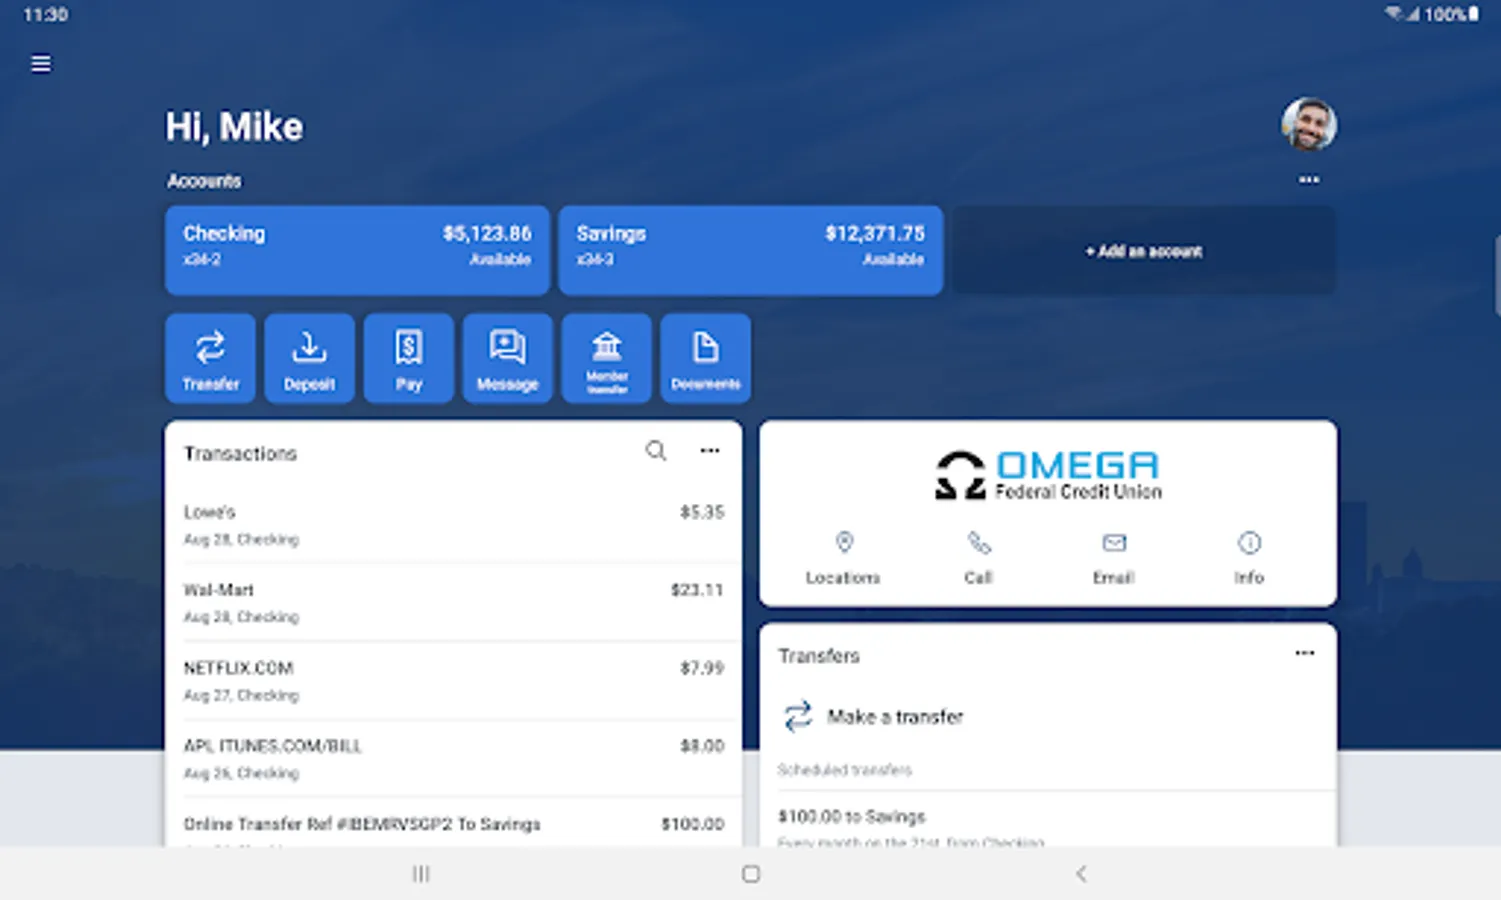The height and width of the screenshot is (900, 1501).
Task: Tap Mike's profile avatar photo
Action: pos(1309,124)
